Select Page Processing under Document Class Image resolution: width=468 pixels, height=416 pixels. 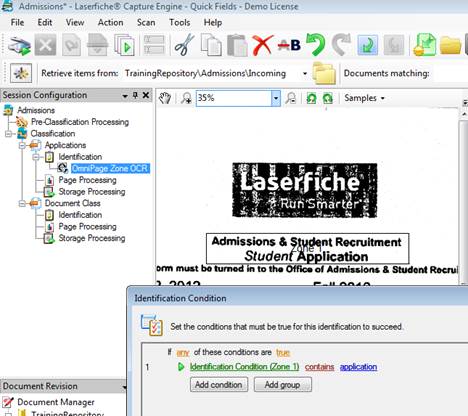(87, 227)
